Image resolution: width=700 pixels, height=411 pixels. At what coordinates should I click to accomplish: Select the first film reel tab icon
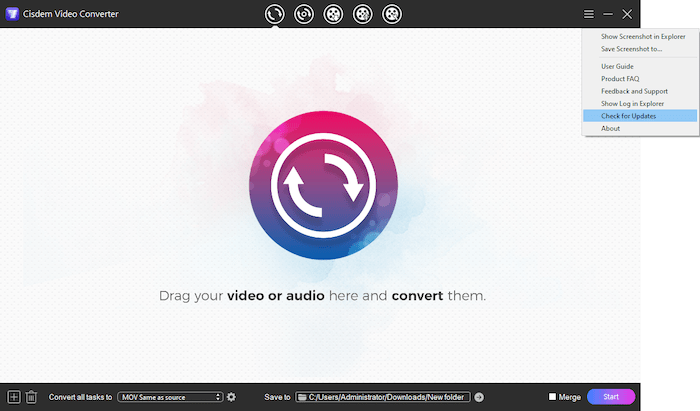coord(333,14)
